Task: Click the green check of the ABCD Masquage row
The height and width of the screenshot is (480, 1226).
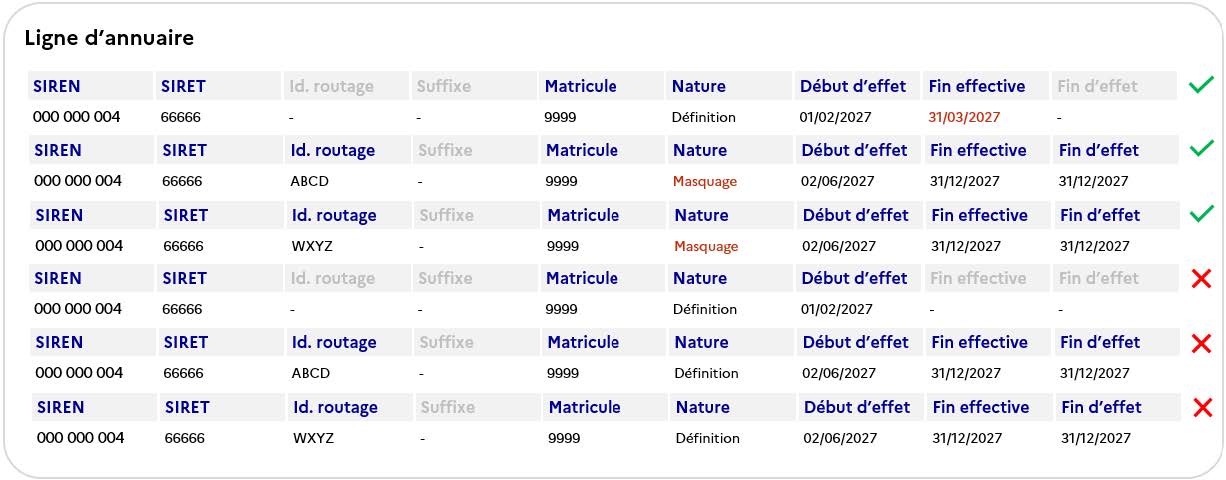Action: coord(1201,150)
